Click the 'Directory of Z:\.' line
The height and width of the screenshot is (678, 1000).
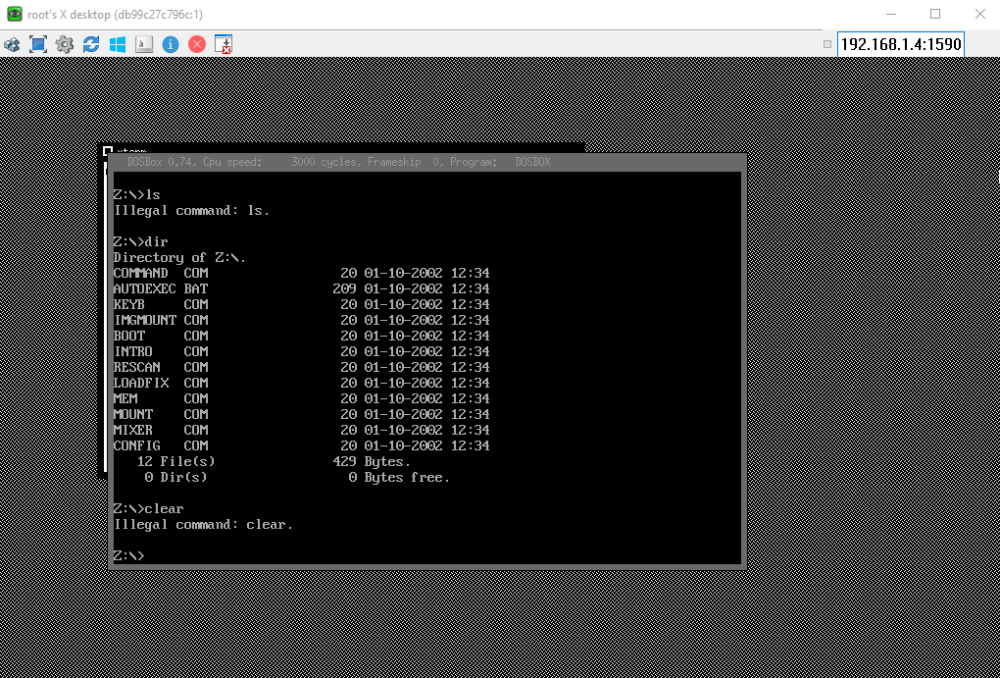tap(180, 258)
